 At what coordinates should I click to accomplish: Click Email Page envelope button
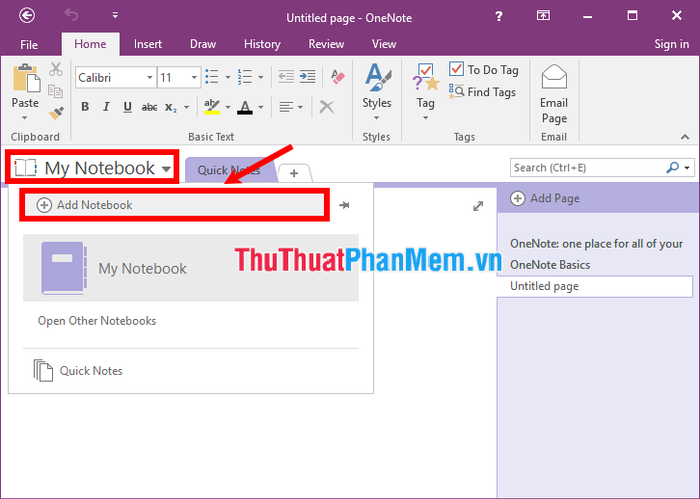coord(554,94)
